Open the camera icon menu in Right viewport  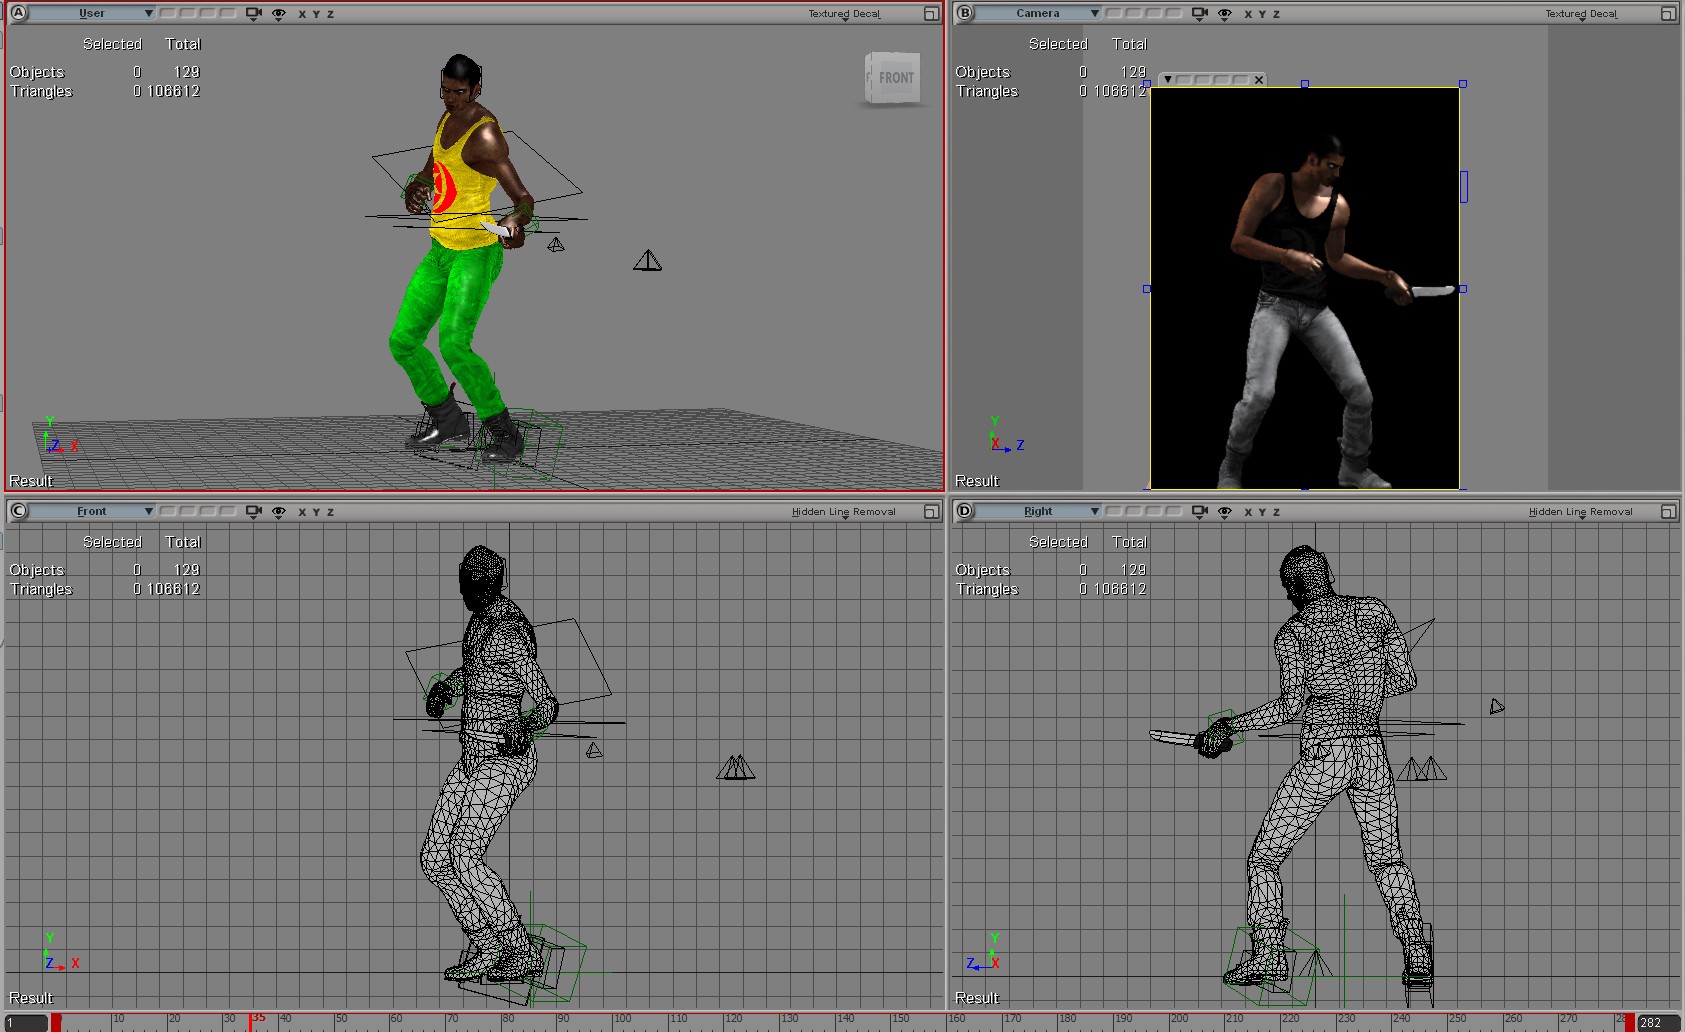pyautogui.click(x=1200, y=512)
